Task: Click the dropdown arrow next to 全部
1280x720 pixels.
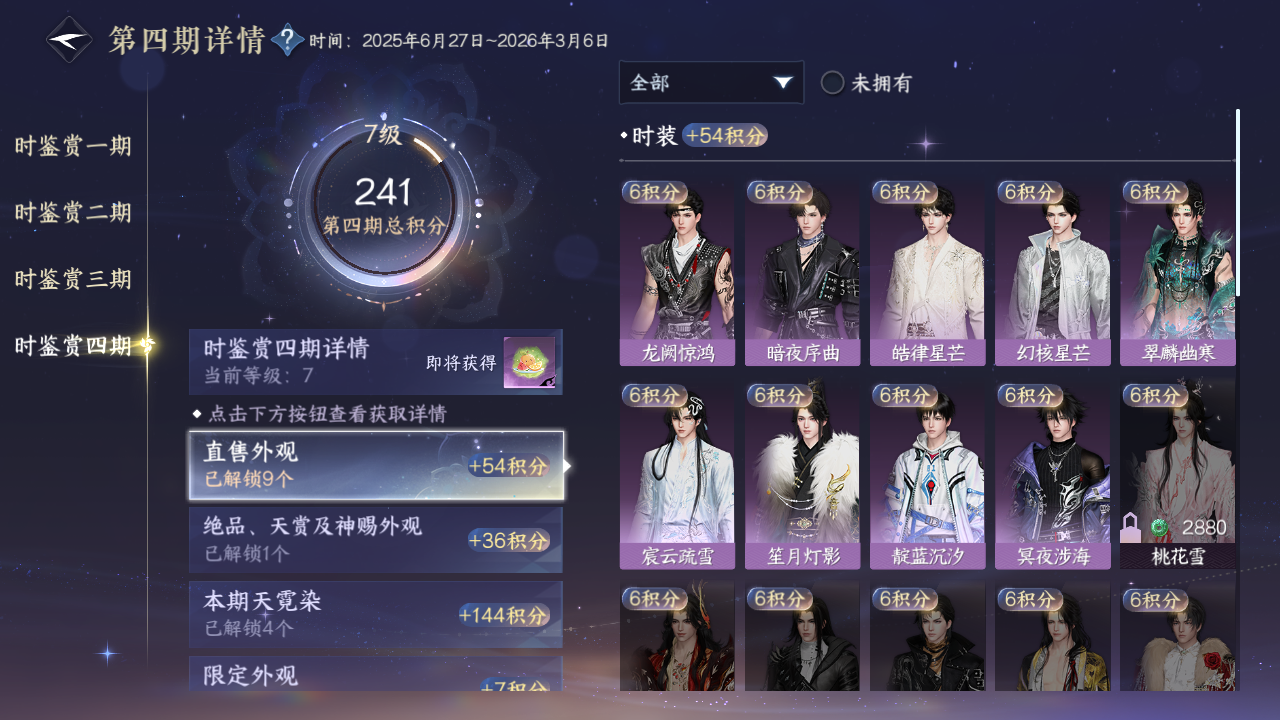Action: 783,83
